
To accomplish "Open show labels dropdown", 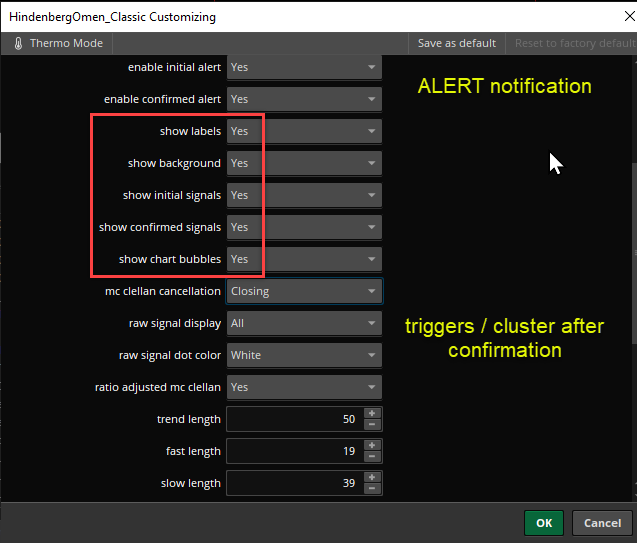I will [x=304, y=131].
